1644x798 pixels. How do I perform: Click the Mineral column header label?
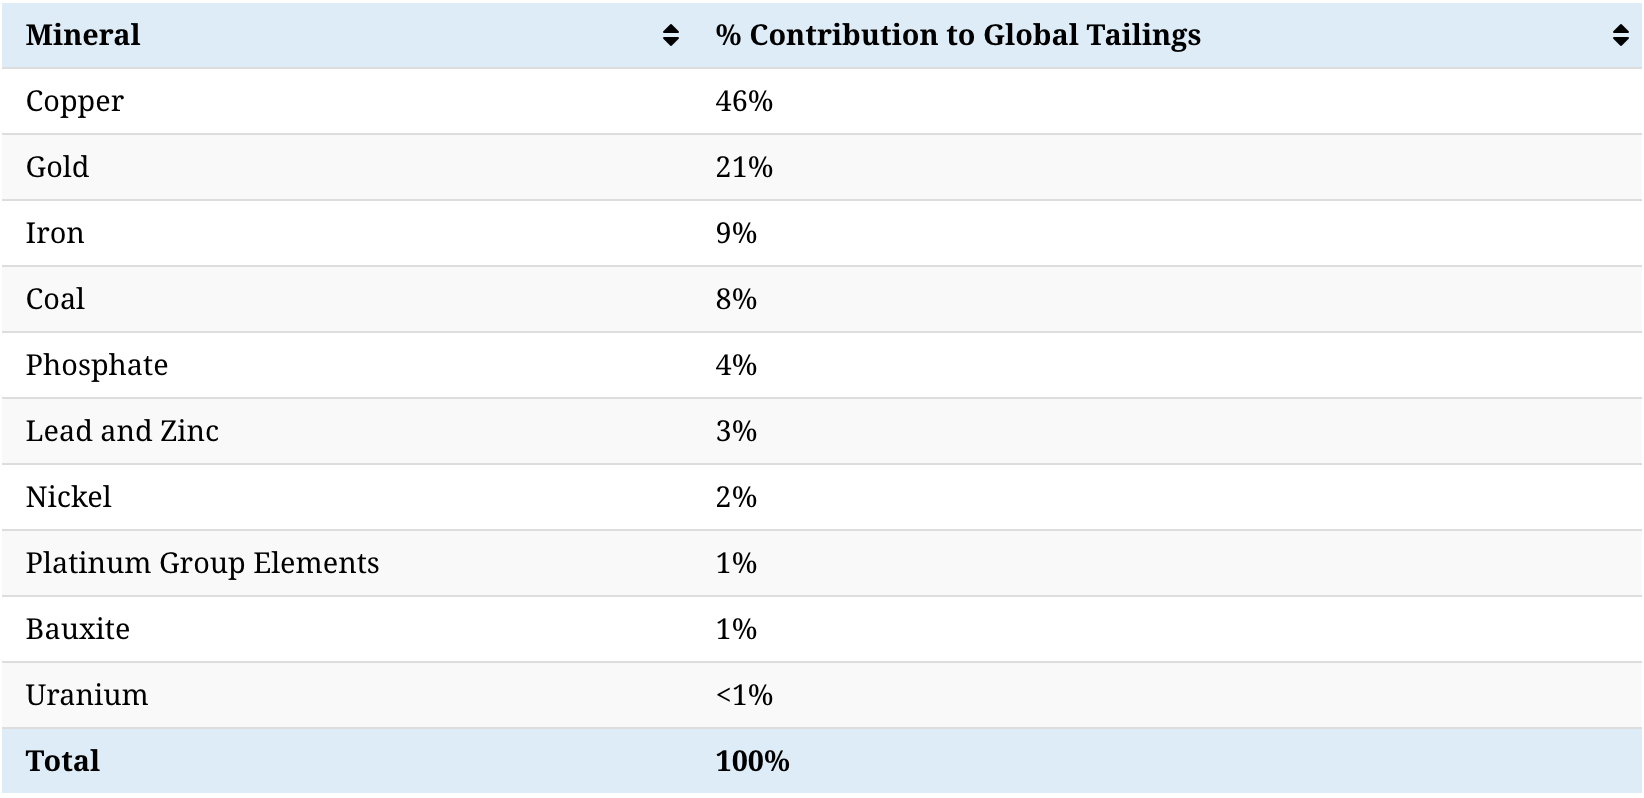tap(83, 35)
